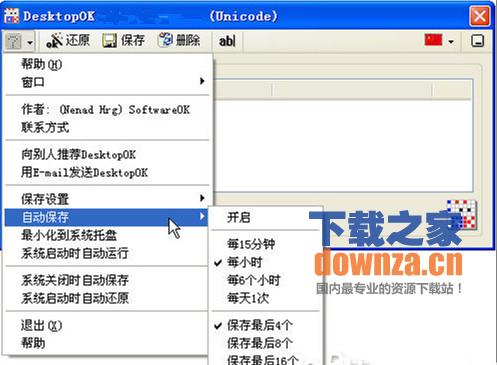Click the bottom 帮助 menu entry
This screenshot has height=365, width=497.
tap(106, 343)
